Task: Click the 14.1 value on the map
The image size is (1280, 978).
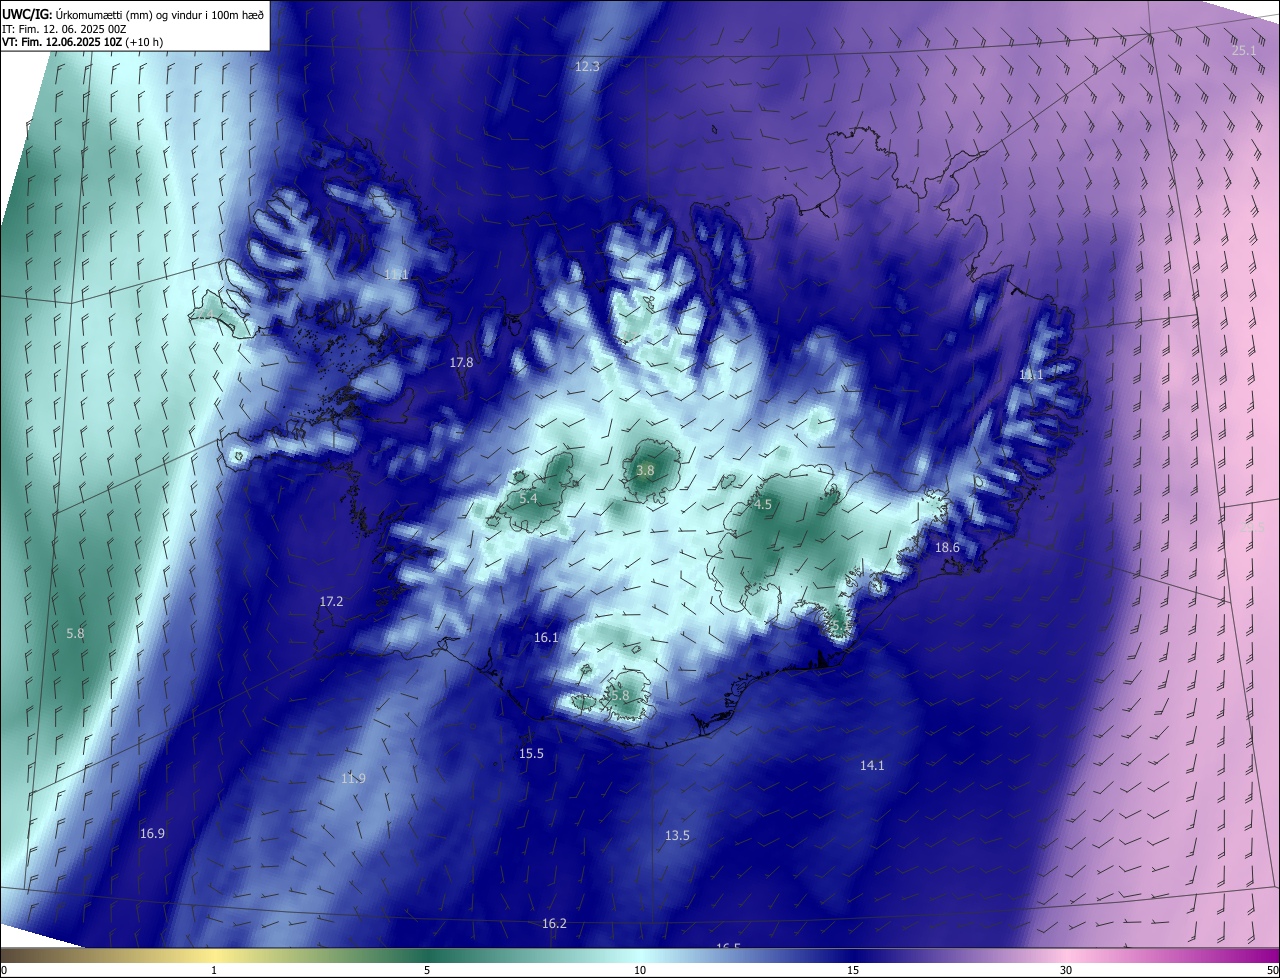Action: click(872, 765)
